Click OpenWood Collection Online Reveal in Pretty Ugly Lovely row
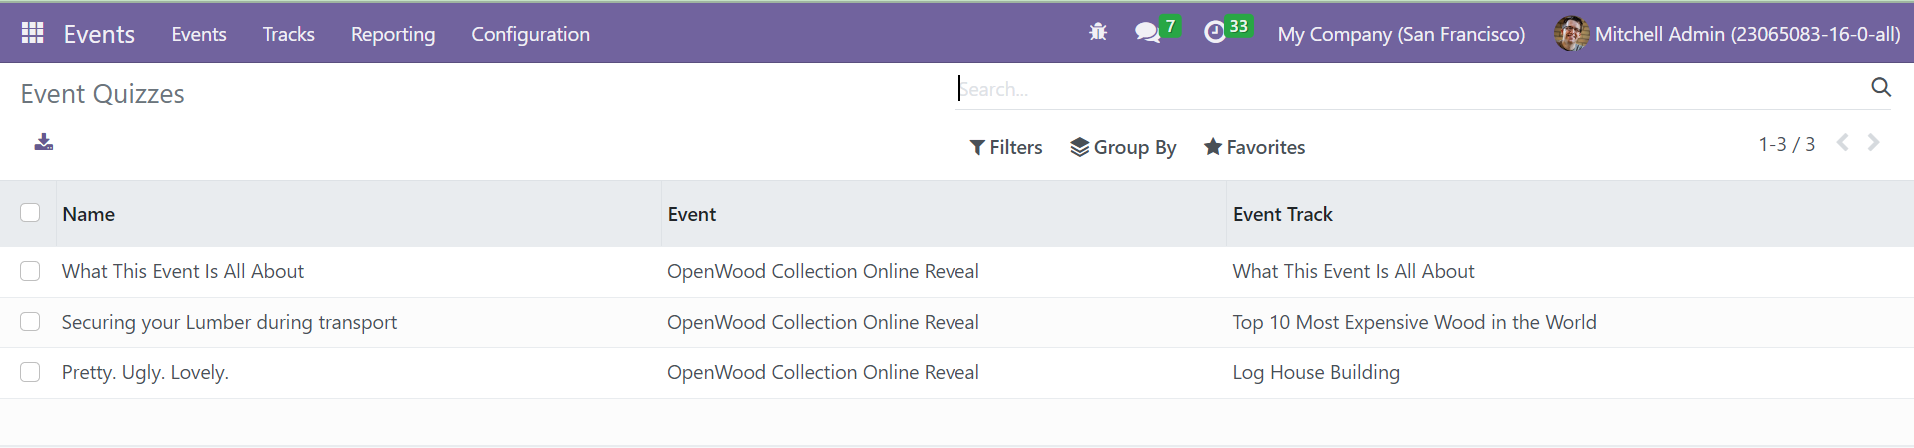The height and width of the screenshot is (448, 1914). click(823, 372)
